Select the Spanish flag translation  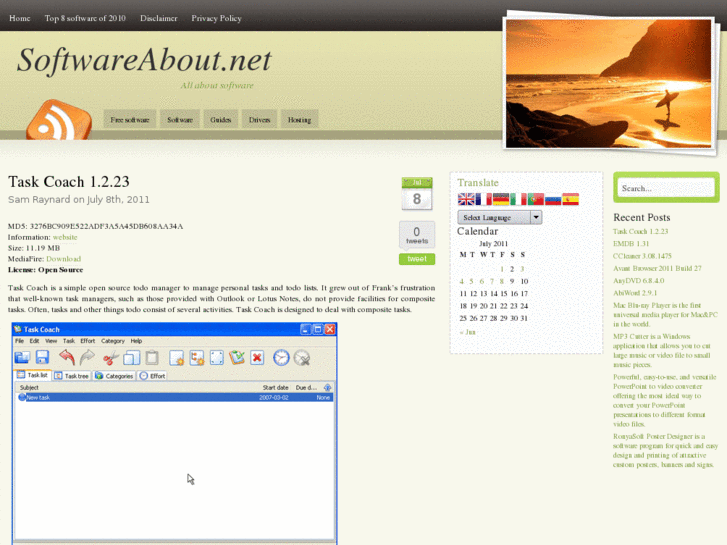tap(570, 199)
